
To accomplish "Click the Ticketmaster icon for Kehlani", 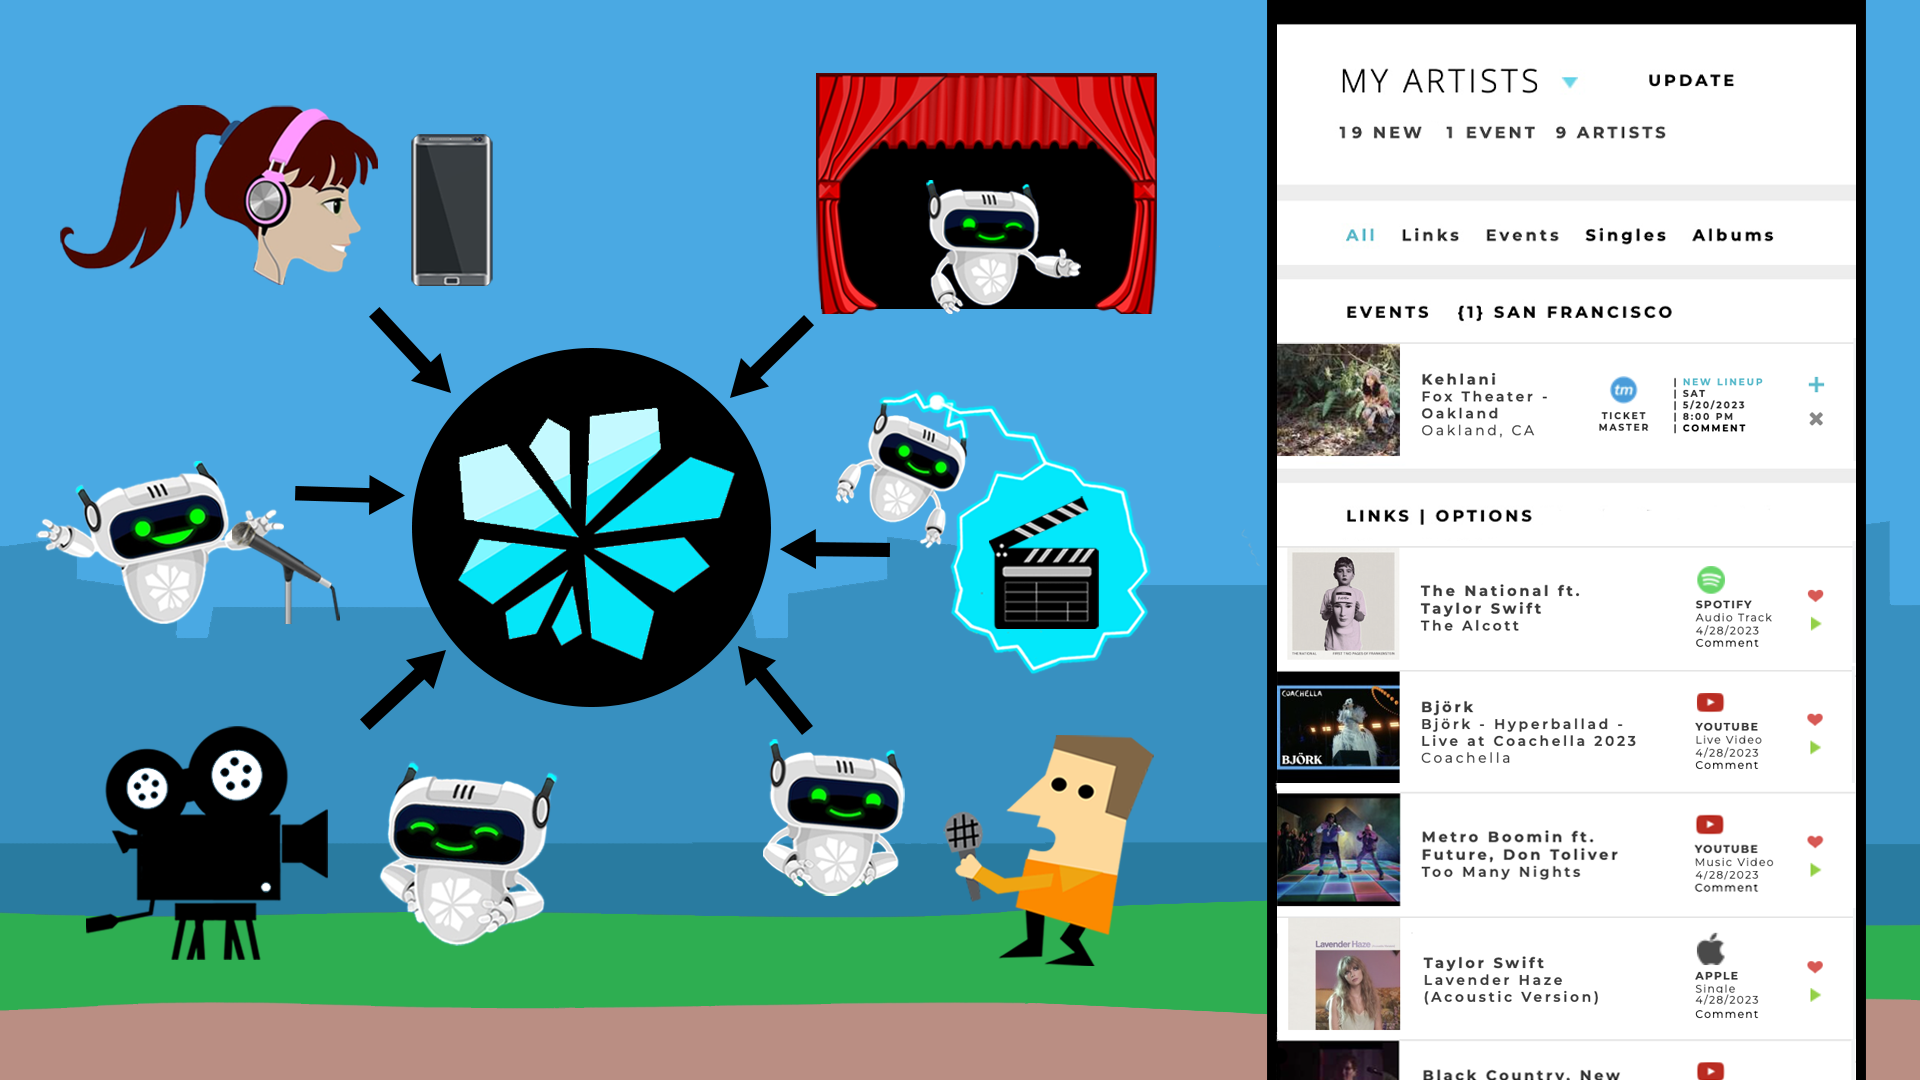I will [1623, 390].
